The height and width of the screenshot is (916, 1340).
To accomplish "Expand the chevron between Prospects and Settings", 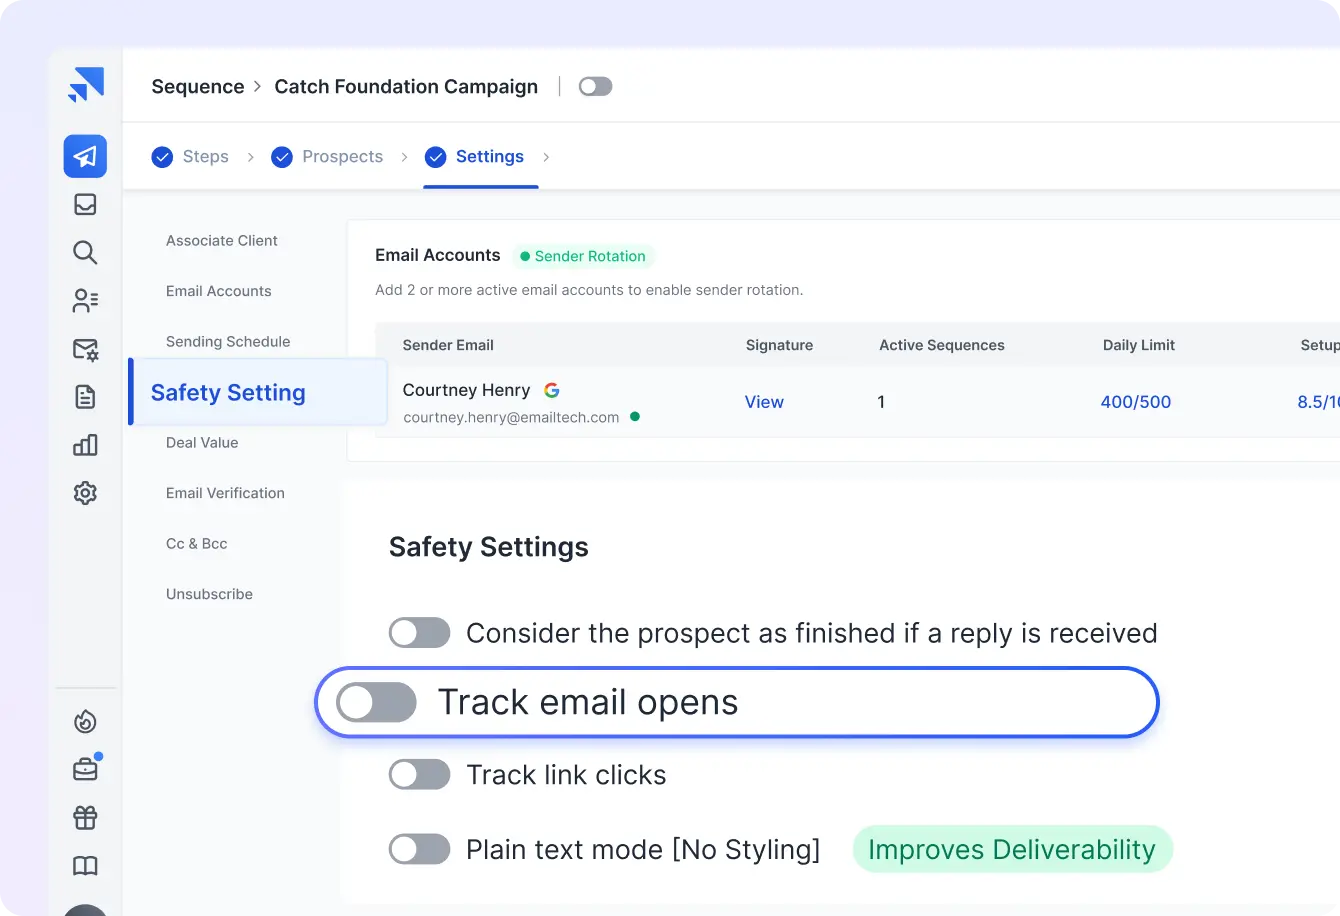I will (x=404, y=157).
